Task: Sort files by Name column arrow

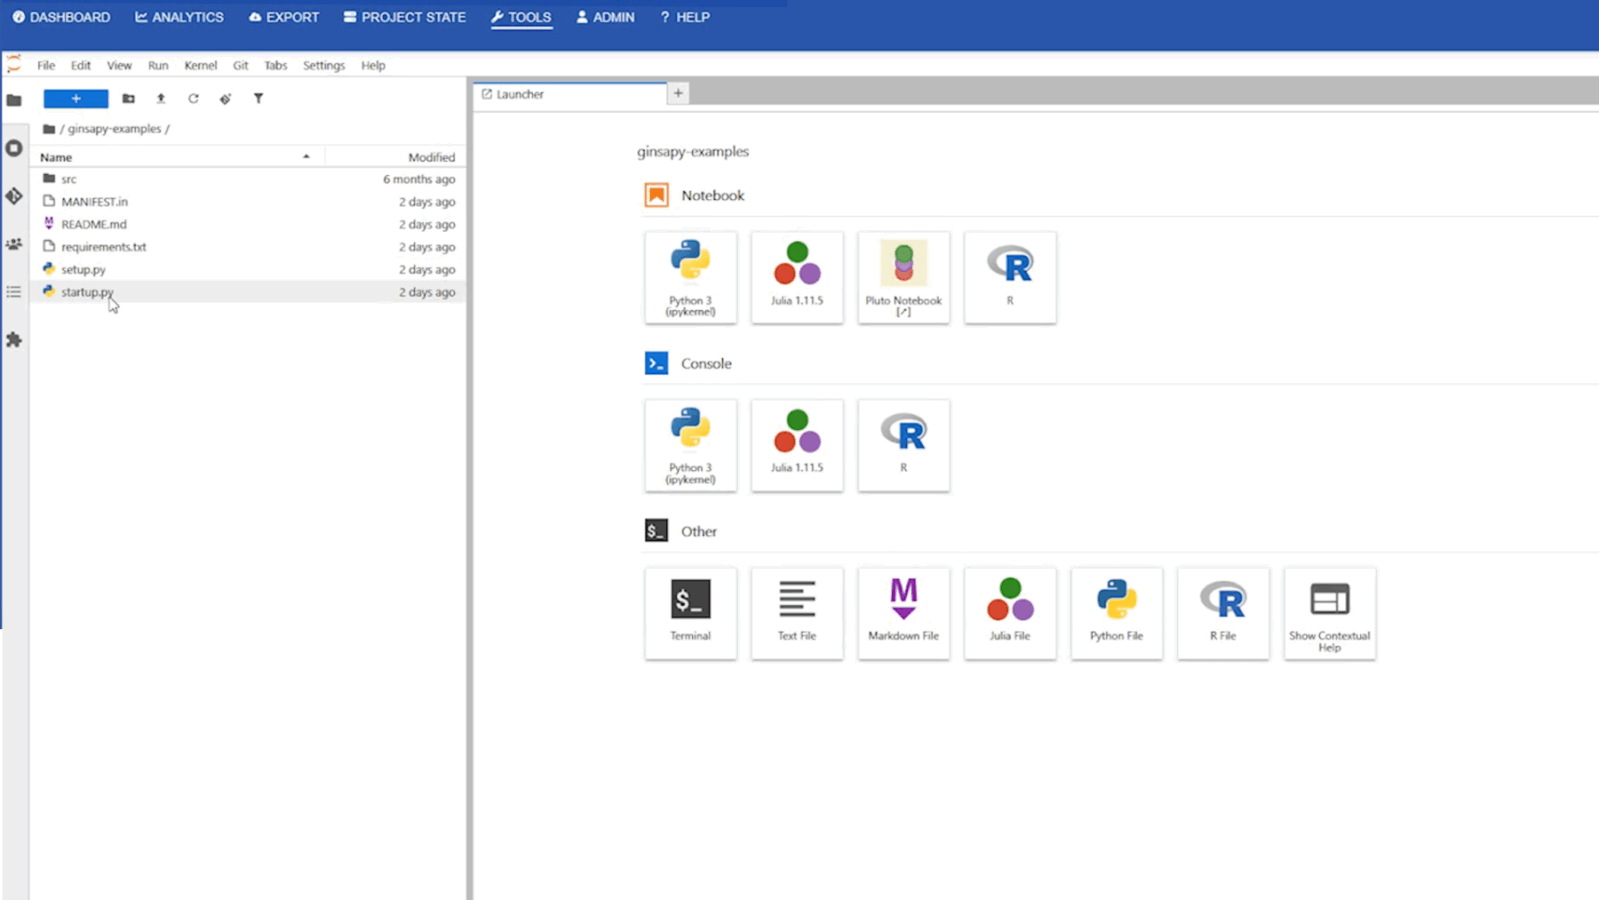Action: 306,157
